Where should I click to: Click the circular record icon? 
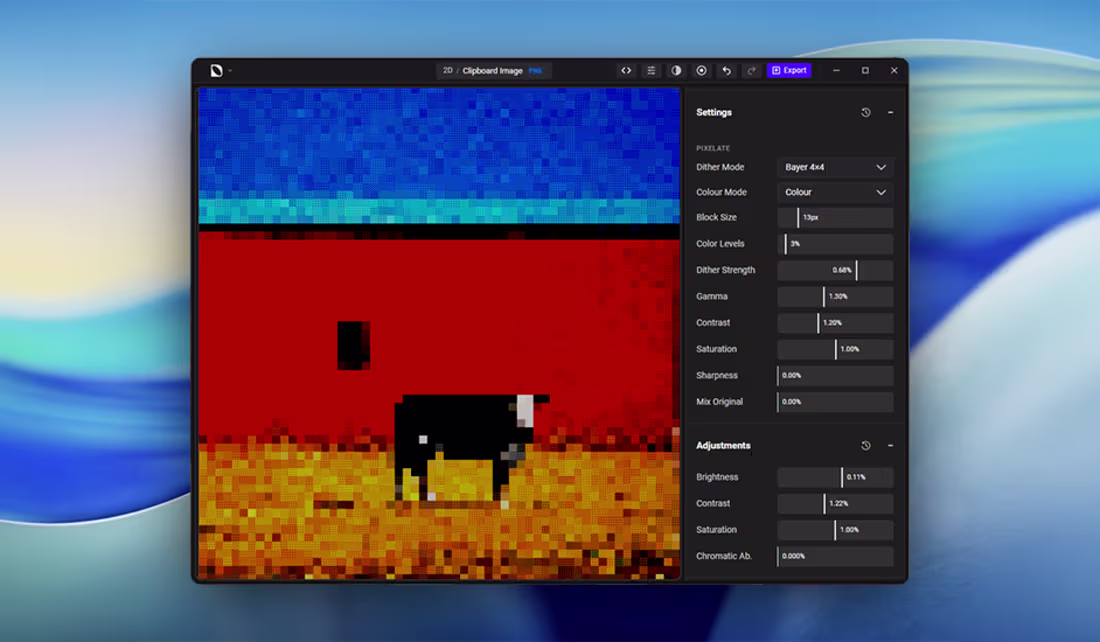click(702, 70)
